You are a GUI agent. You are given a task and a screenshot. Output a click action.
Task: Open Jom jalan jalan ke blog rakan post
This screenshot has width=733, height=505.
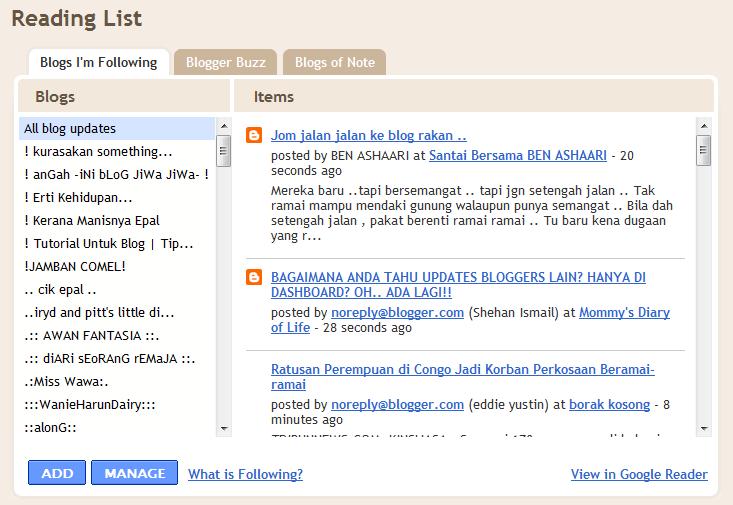pyautogui.click(x=369, y=135)
